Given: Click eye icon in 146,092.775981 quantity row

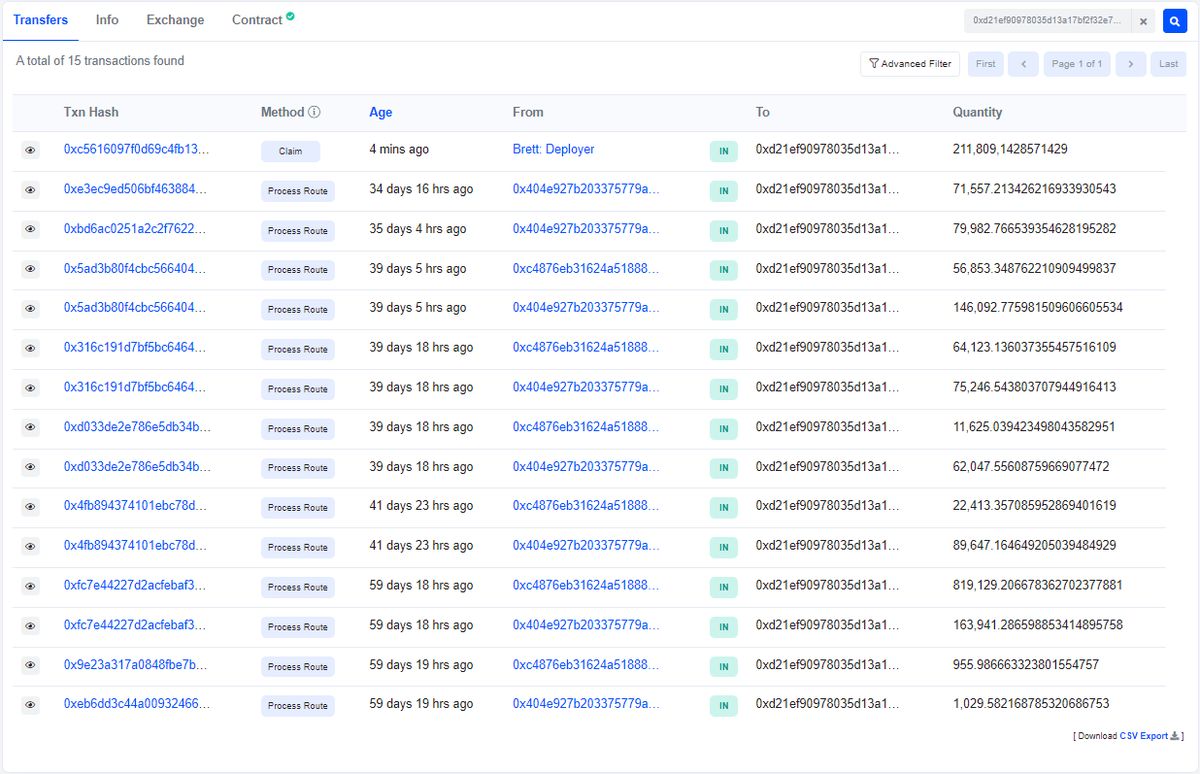Looking at the screenshot, I should point(30,309).
